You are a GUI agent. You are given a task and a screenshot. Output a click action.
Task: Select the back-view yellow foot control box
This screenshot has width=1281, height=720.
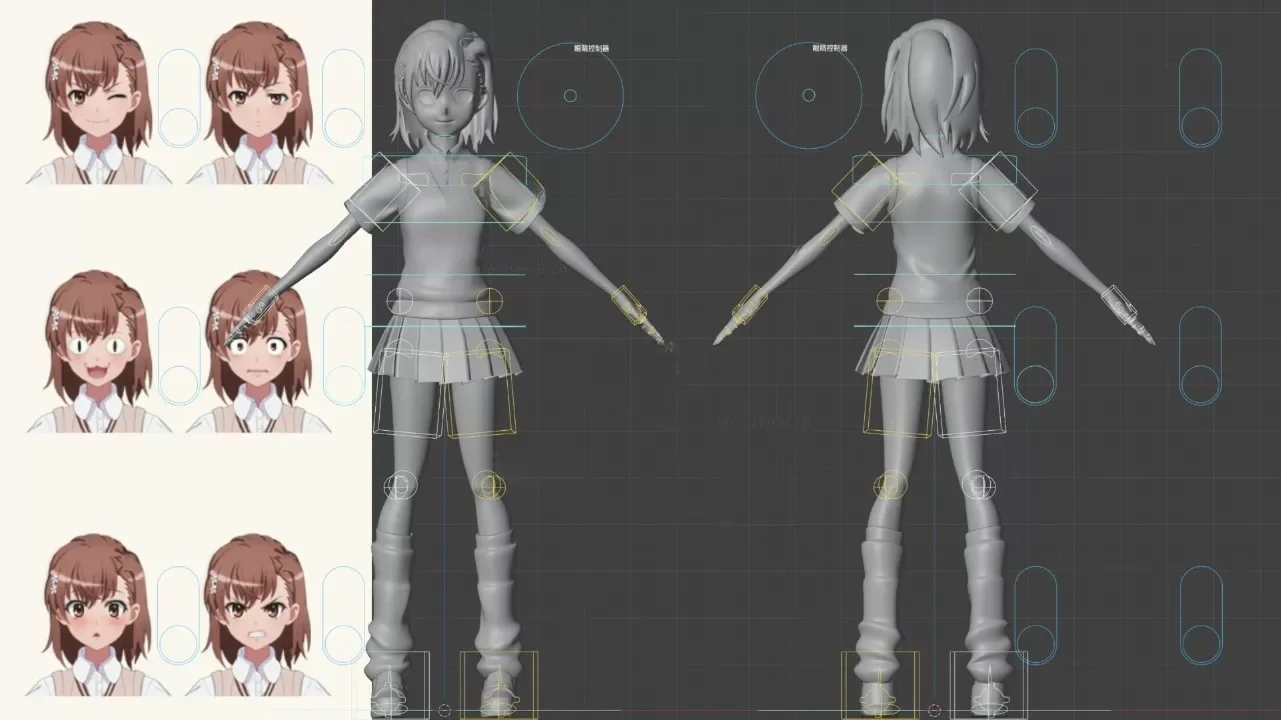pyautogui.click(x=880, y=685)
